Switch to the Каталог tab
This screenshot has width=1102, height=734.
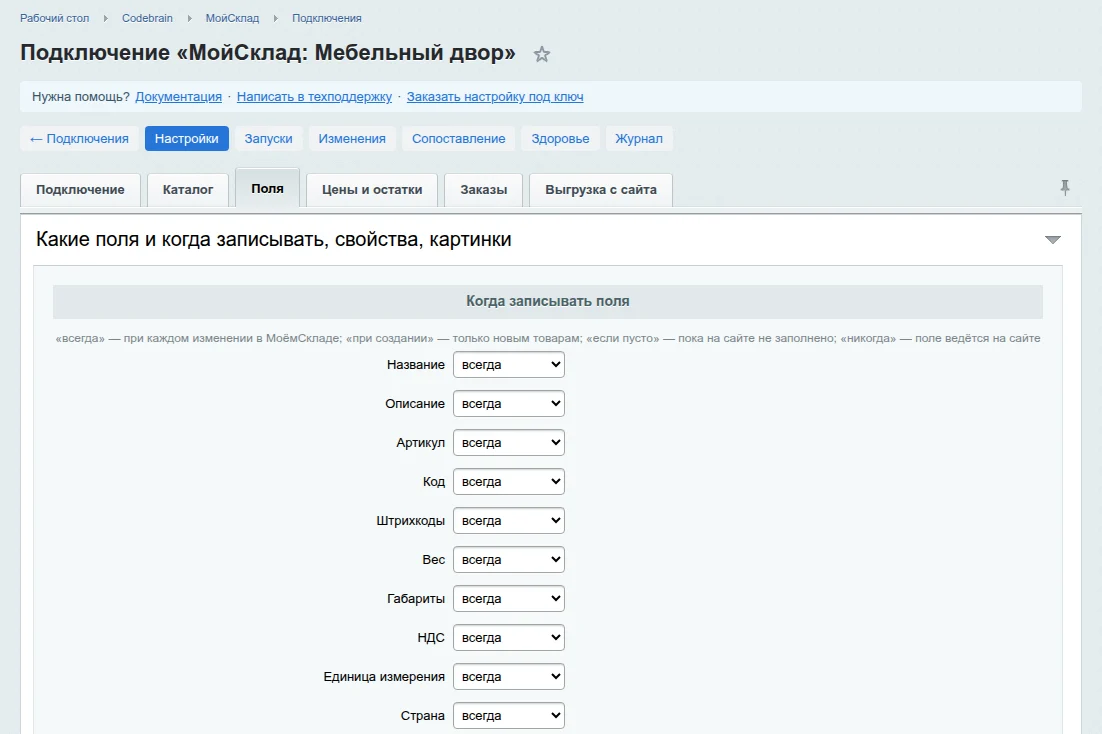[188, 190]
